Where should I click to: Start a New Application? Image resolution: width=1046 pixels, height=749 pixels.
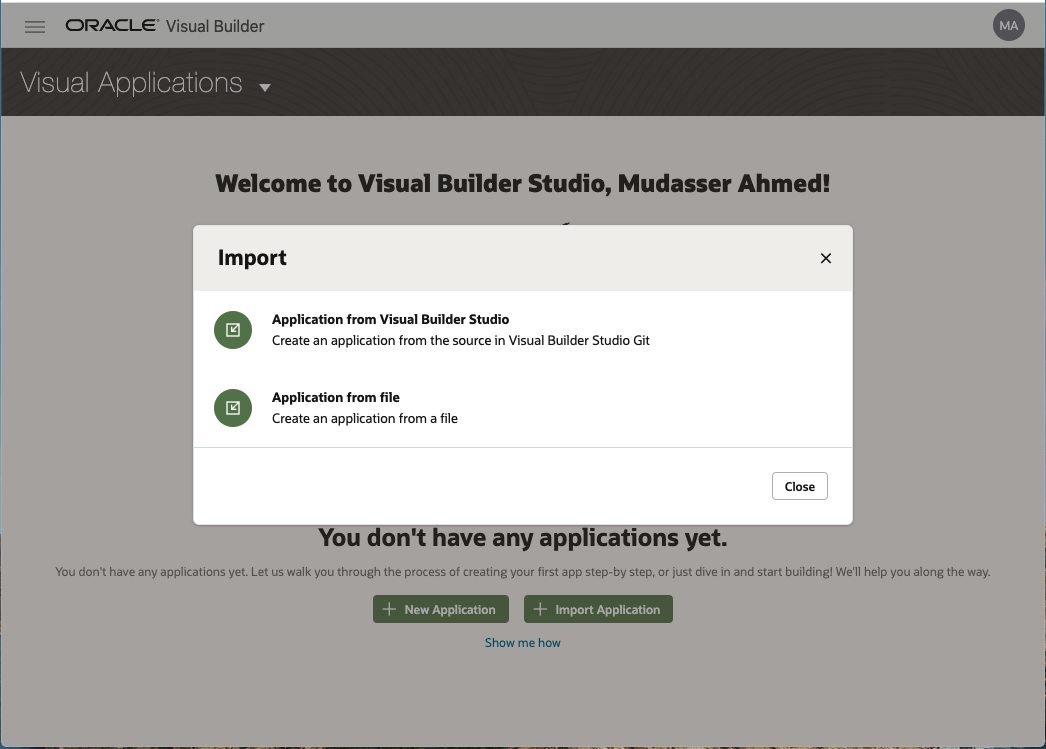[440, 609]
